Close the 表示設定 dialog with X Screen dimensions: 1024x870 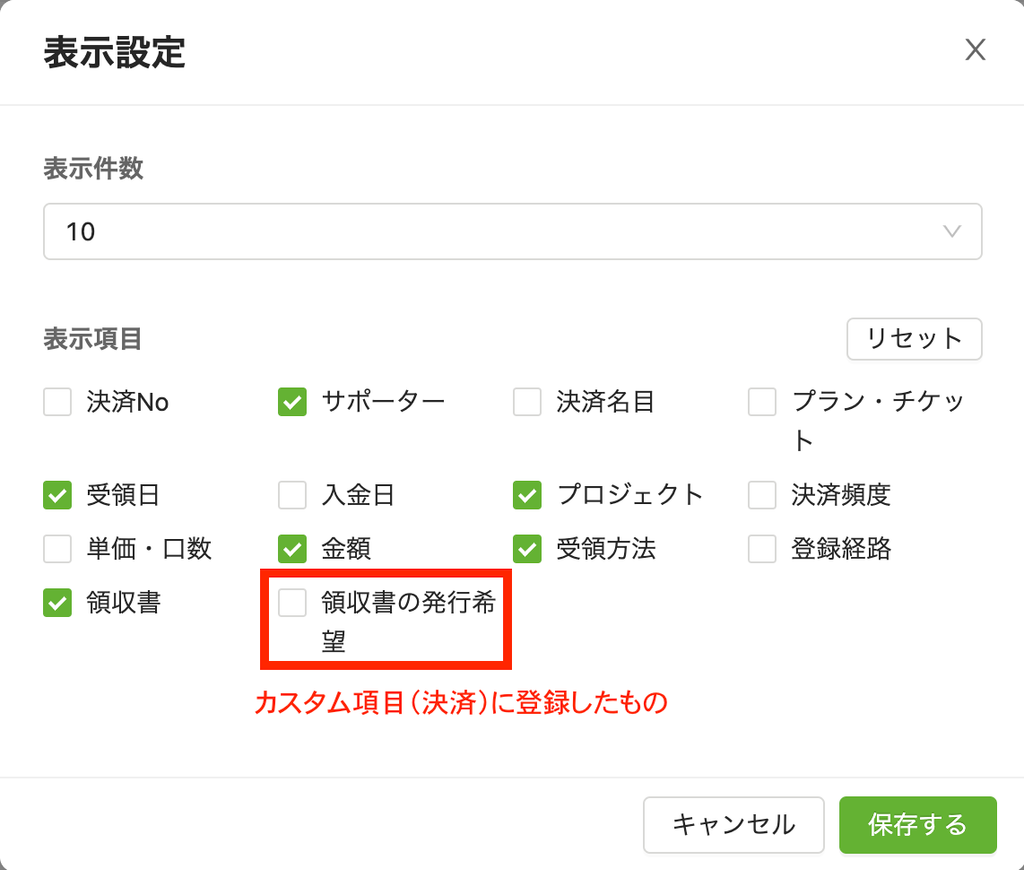[975, 50]
